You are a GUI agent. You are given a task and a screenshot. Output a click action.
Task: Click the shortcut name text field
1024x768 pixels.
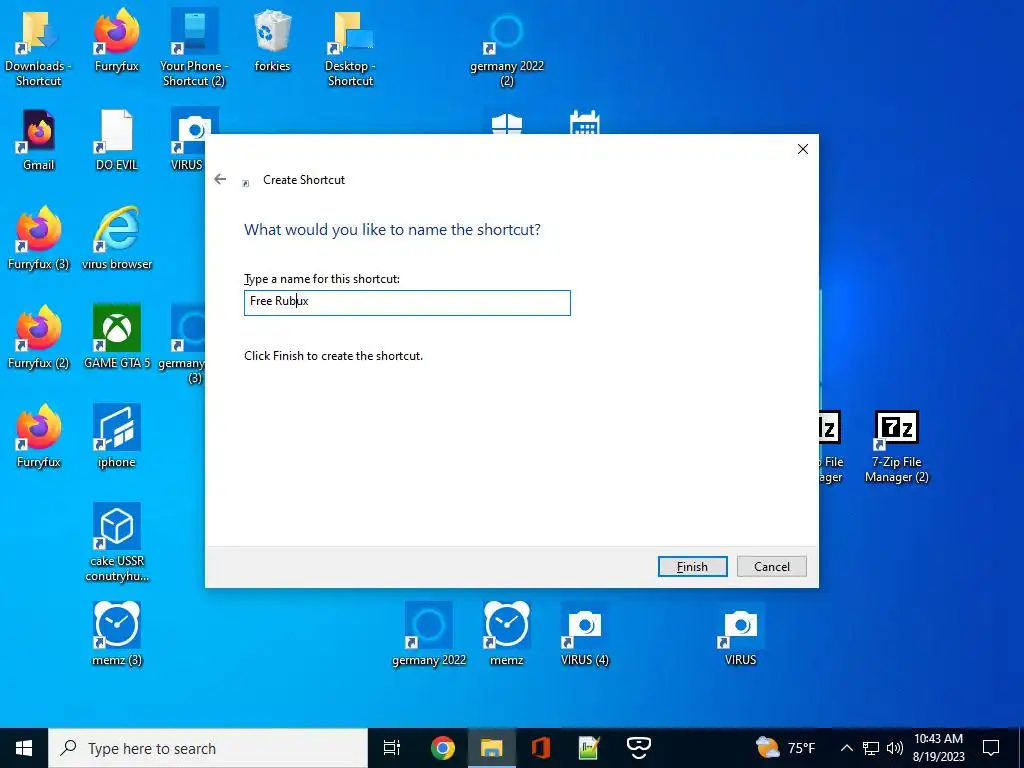[407, 302]
